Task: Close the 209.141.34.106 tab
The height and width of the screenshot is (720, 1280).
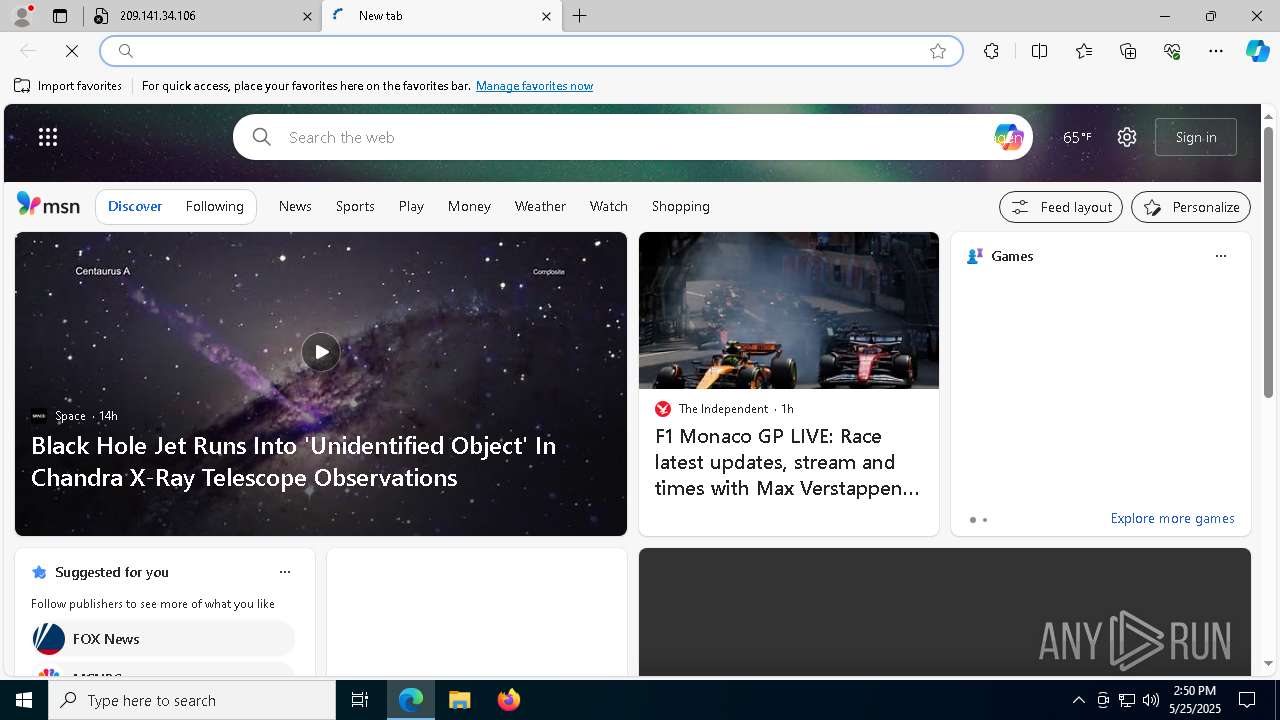Action: 307,16
